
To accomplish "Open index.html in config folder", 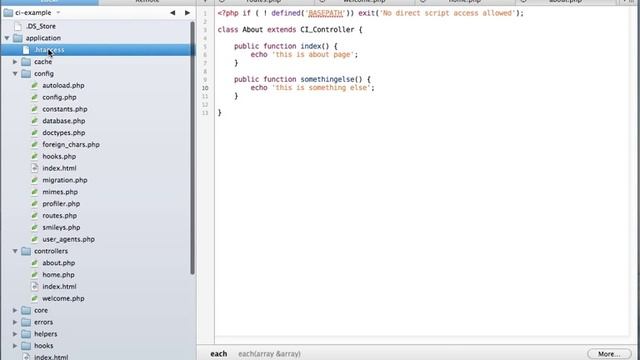I will point(59,168).
